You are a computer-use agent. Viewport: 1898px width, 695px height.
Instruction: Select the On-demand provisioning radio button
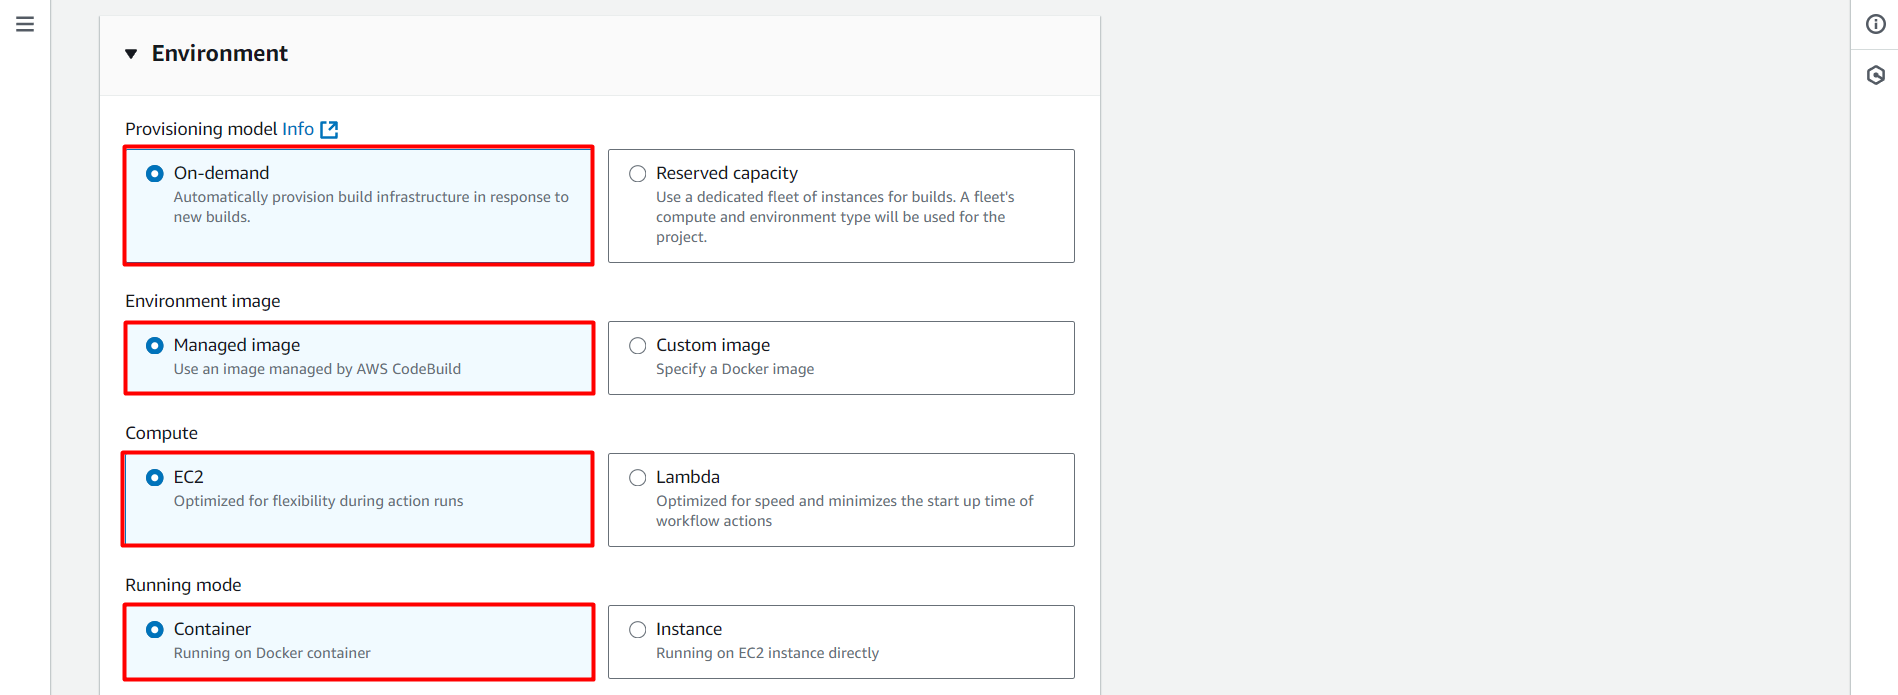(154, 173)
